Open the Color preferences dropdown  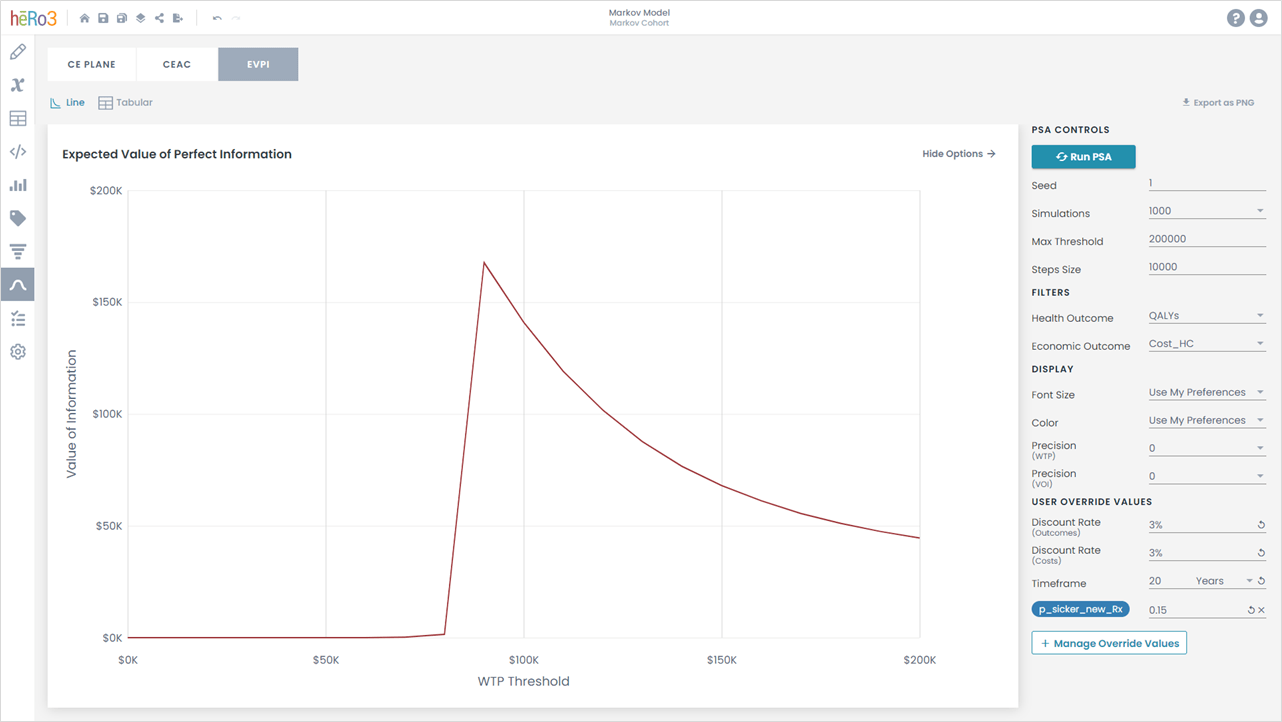click(1207, 421)
